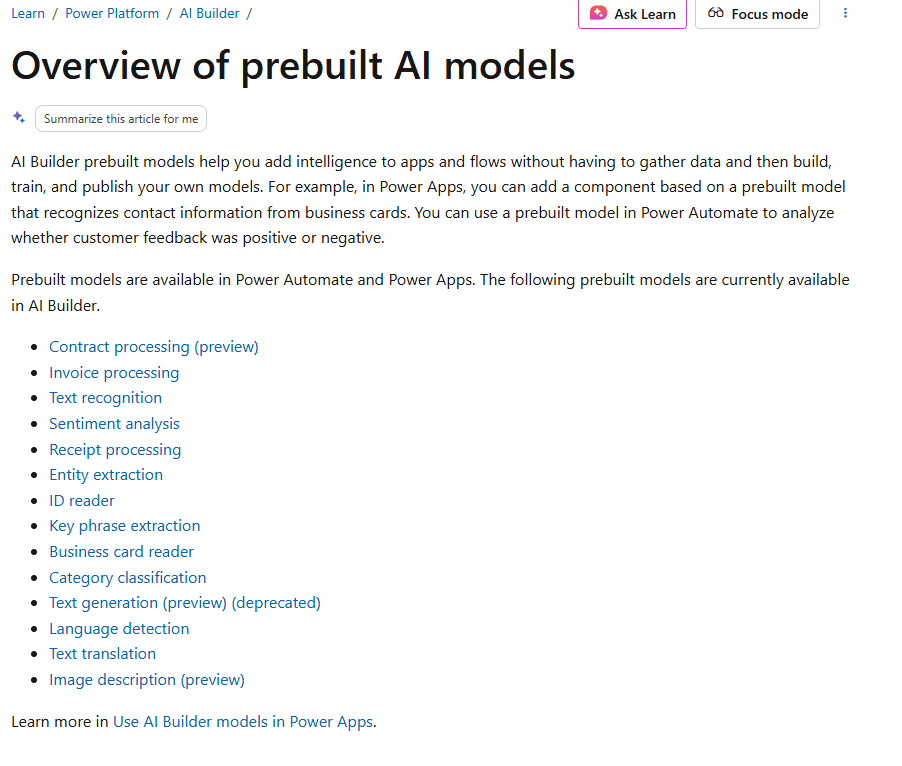Navigate to Learn in the breadcrumb

(x=27, y=13)
